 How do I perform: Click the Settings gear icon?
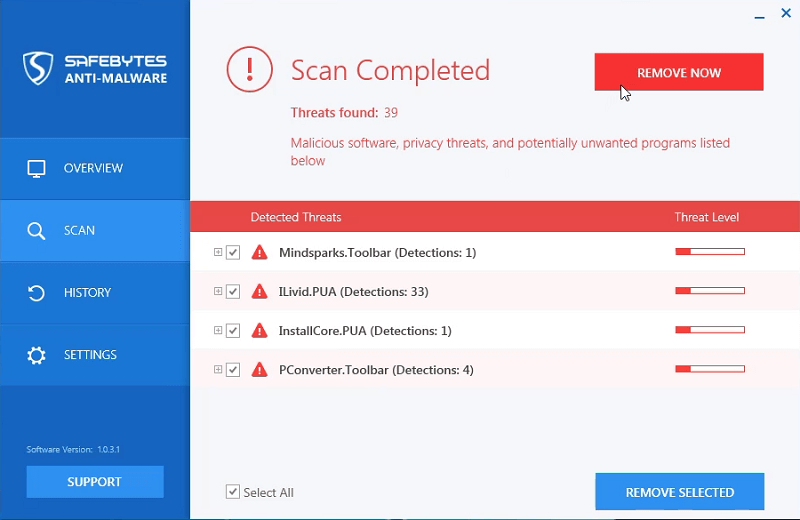(36, 355)
